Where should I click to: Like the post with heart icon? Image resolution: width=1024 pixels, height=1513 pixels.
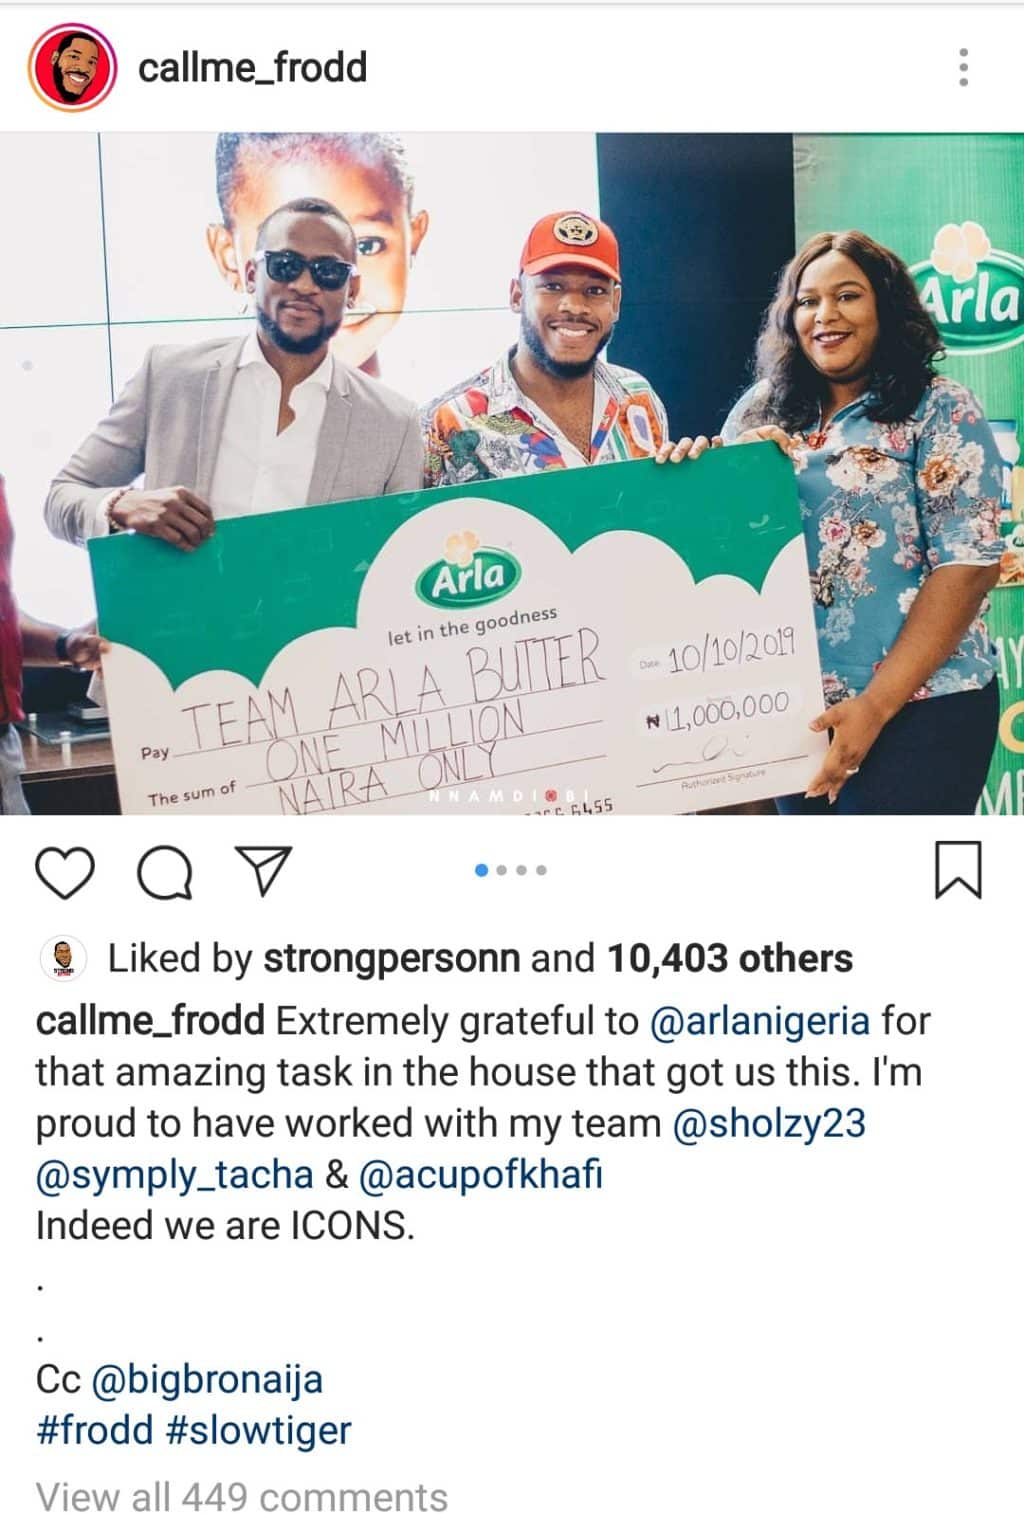click(x=65, y=872)
